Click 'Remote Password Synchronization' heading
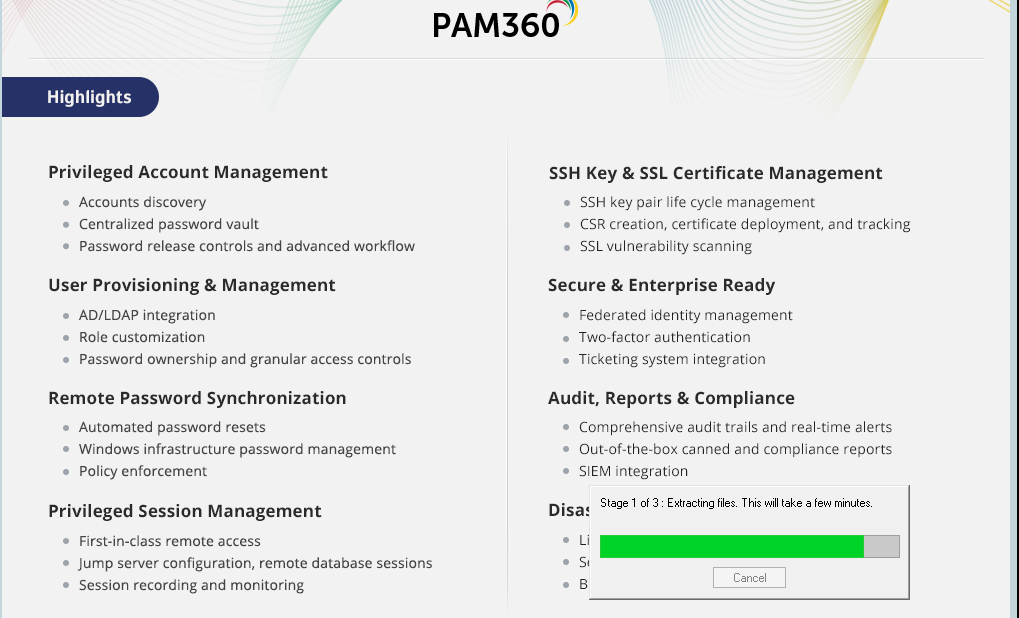The image size is (1019, 618). click(x=197, y=398)
